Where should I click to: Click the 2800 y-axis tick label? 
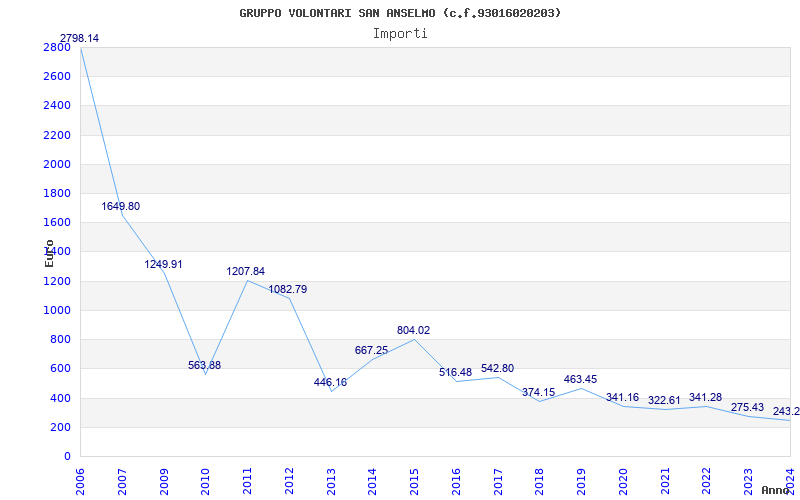point(57,47)
